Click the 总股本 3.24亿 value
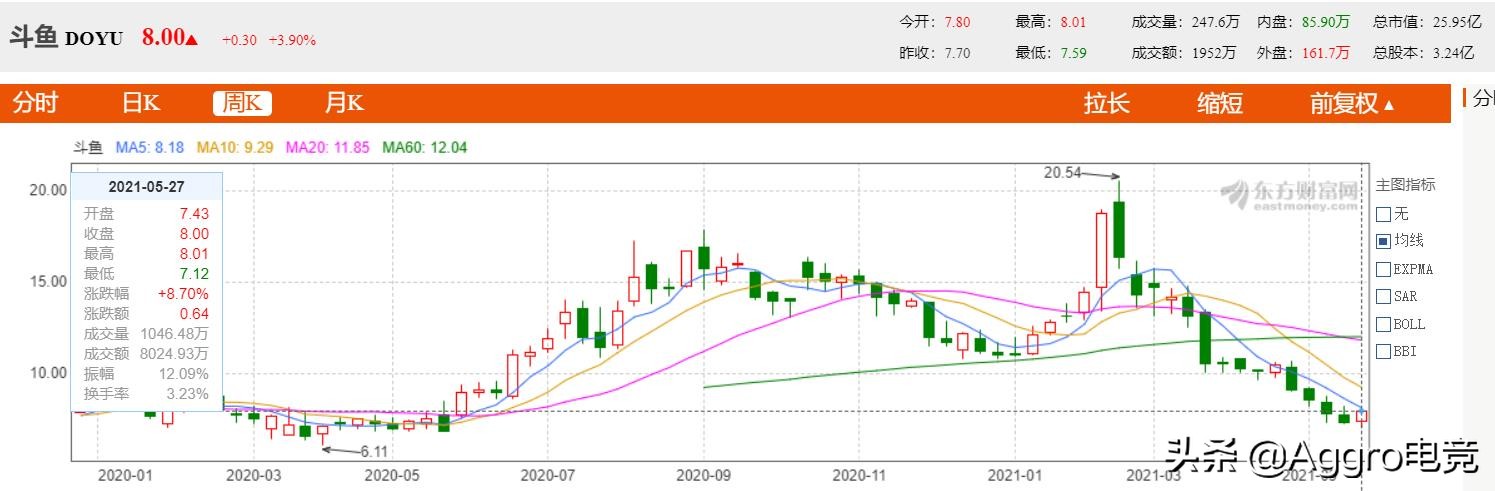Screen dimensions: 1495x491 pyautogui.click(x=1453, y=52)
